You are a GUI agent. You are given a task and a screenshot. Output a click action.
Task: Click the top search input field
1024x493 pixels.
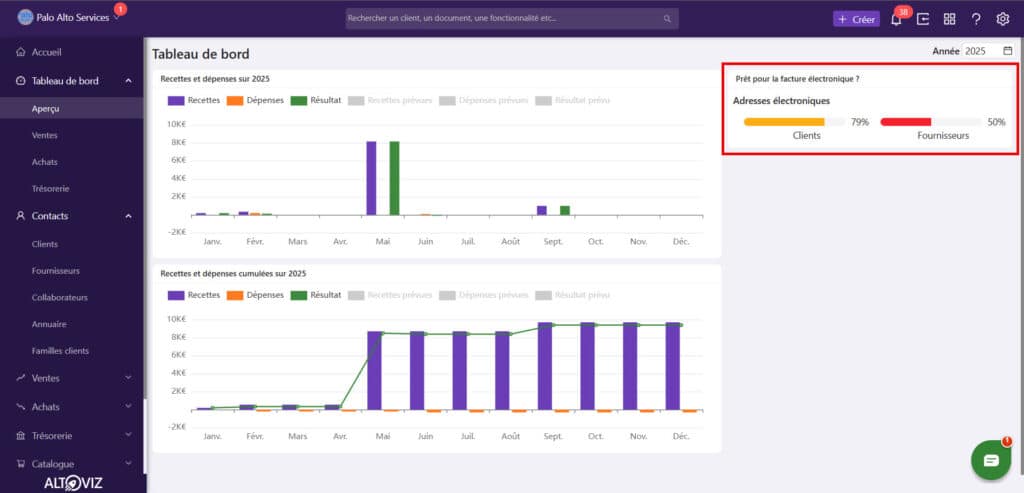pos(500,19)
